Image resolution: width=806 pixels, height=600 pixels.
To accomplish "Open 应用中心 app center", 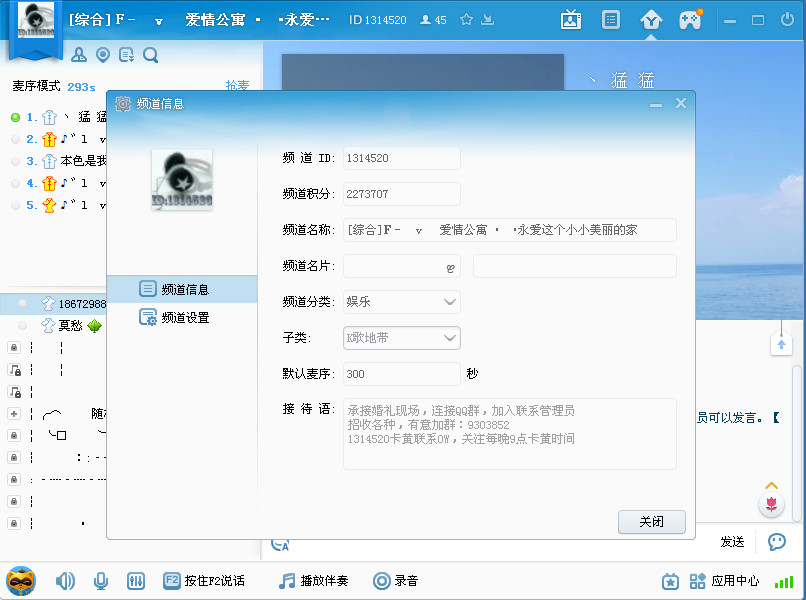I will tap(724, 581).
